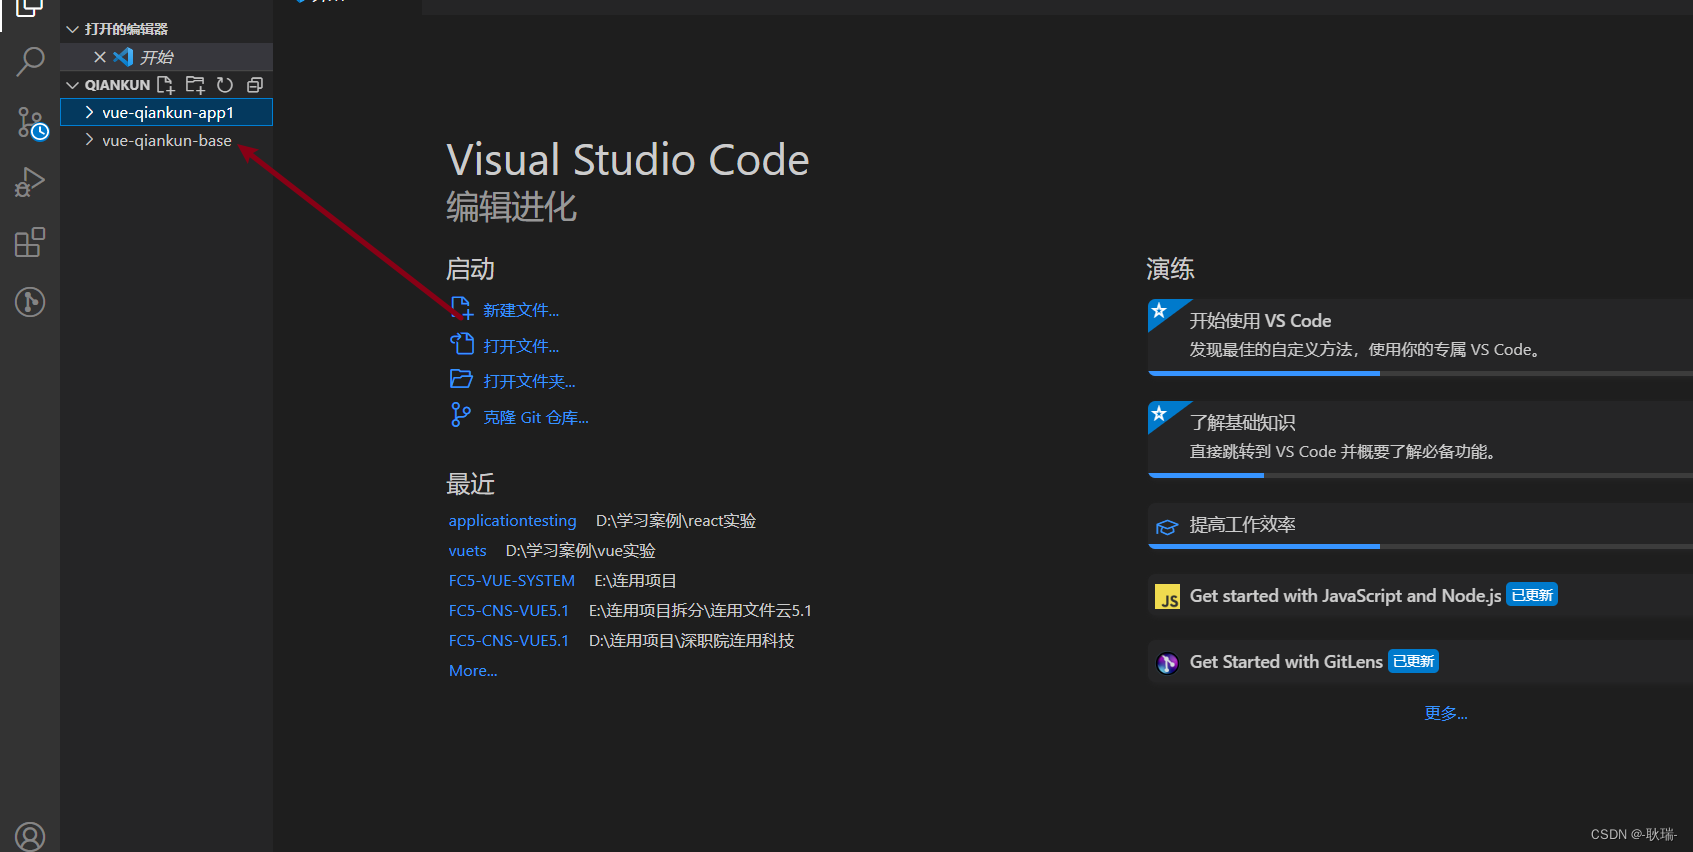Select the 开始 entry in open editors
1693x852 pixels.
(x=157, y=57)
